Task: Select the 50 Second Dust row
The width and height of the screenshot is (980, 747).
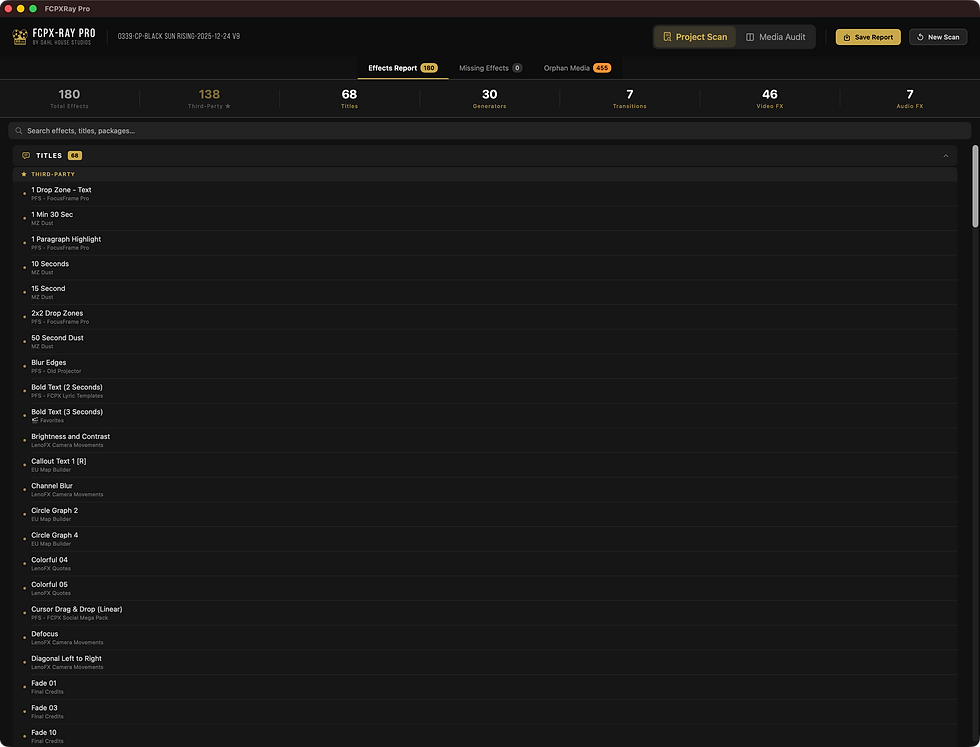Action: point(485,342)
